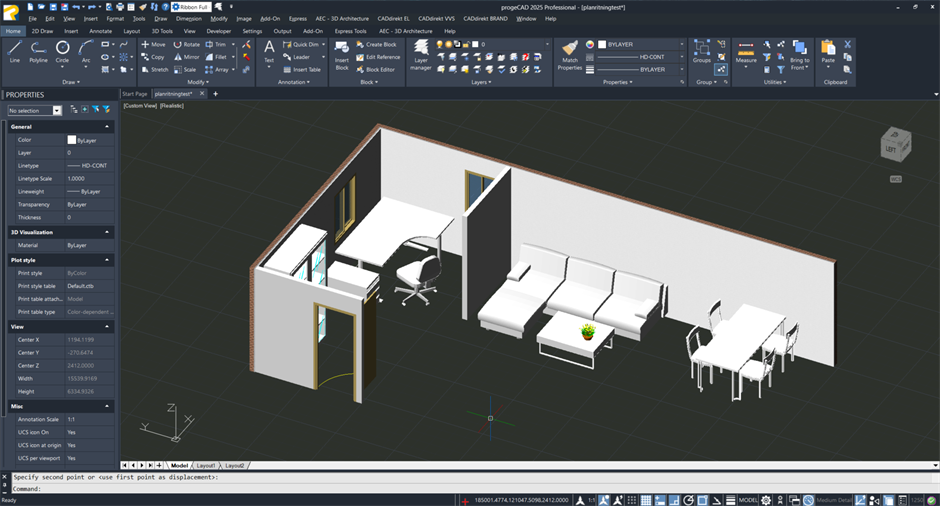Toggle the MODEL space button in status bar
The height and width of the screenshot is (506, 940).
(748, 500)
